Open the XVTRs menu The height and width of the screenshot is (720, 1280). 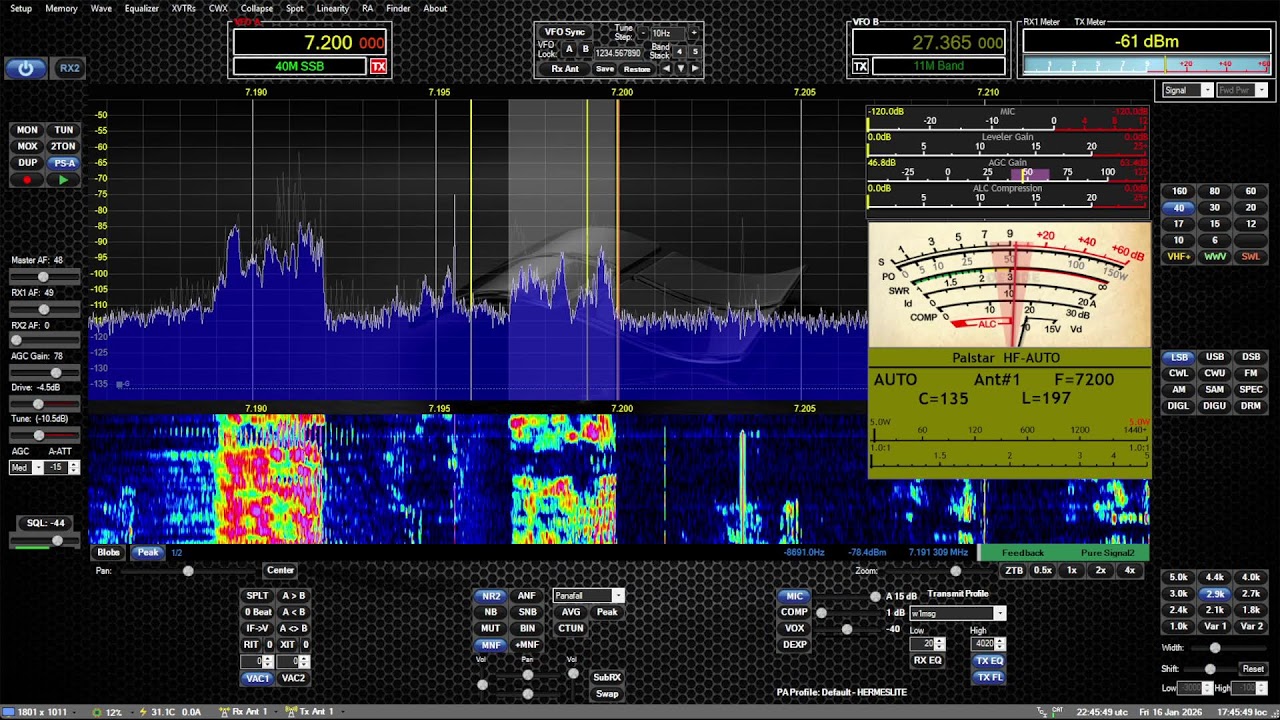[x=184, y=9]
